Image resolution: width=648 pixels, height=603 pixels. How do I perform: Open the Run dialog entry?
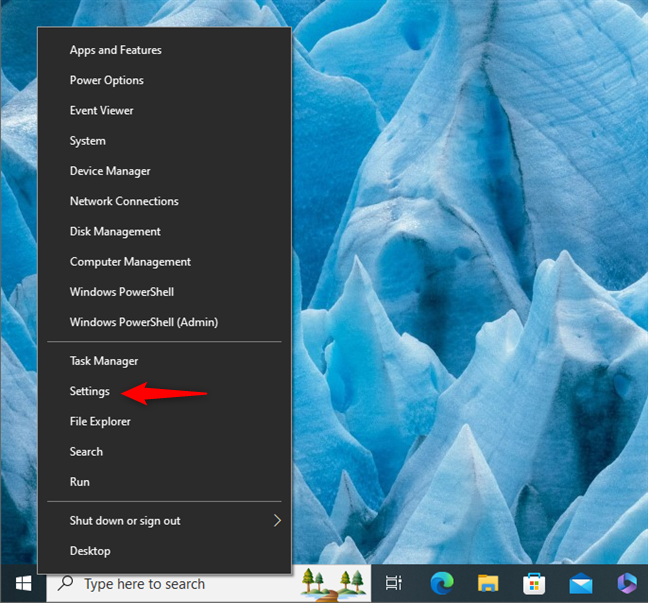pyautogui.click(x=164, y=481)
